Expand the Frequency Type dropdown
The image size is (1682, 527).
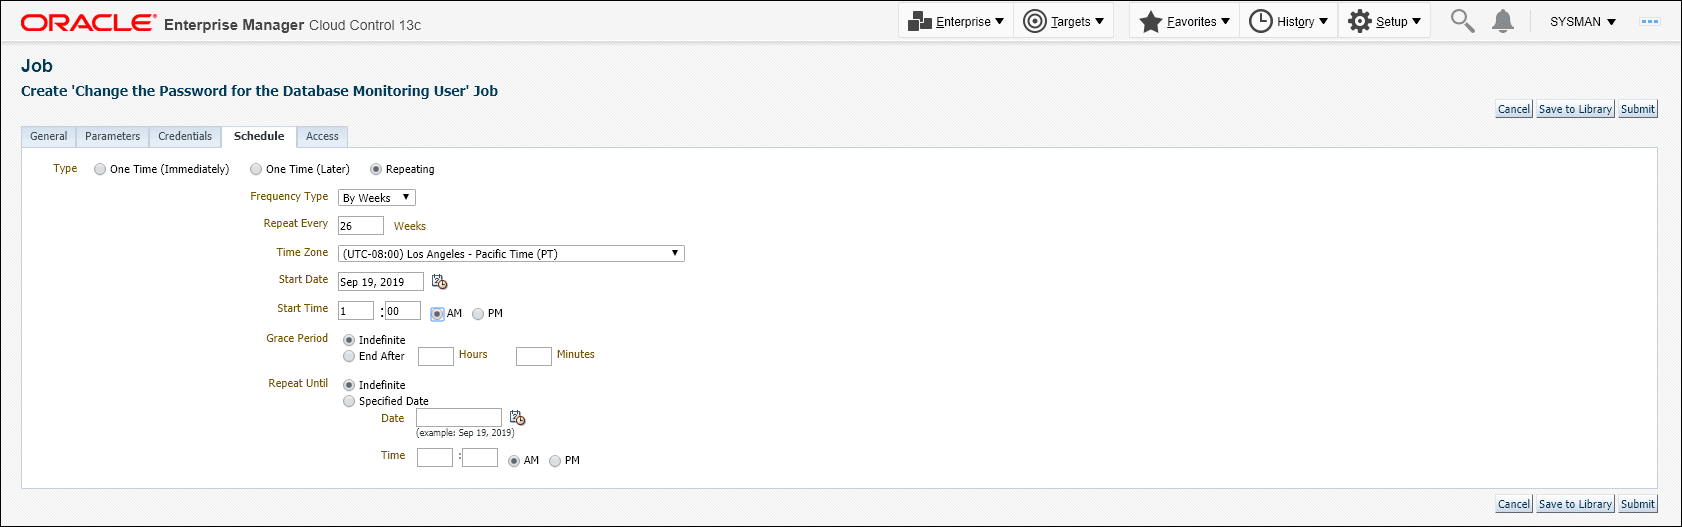pos(376,198)
